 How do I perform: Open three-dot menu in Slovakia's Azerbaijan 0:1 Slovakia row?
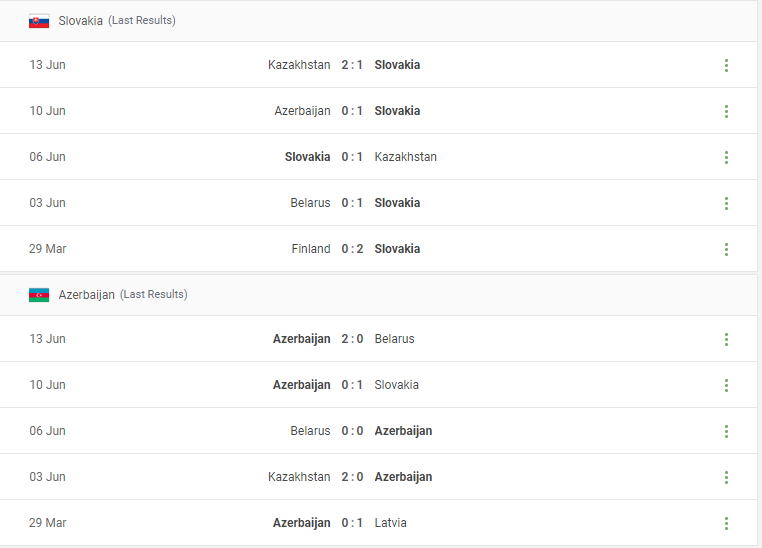coord(726,111)
